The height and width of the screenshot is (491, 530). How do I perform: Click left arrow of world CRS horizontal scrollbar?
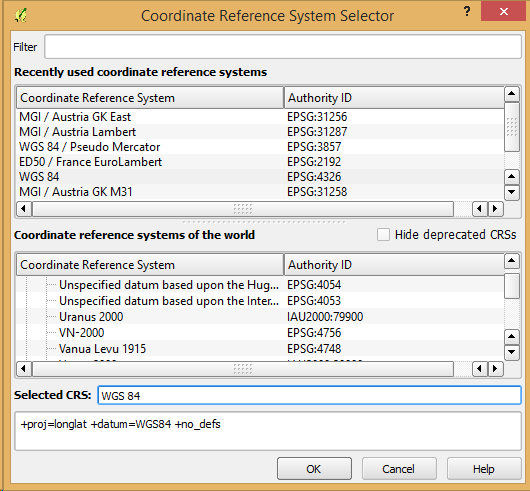[24, 368]
